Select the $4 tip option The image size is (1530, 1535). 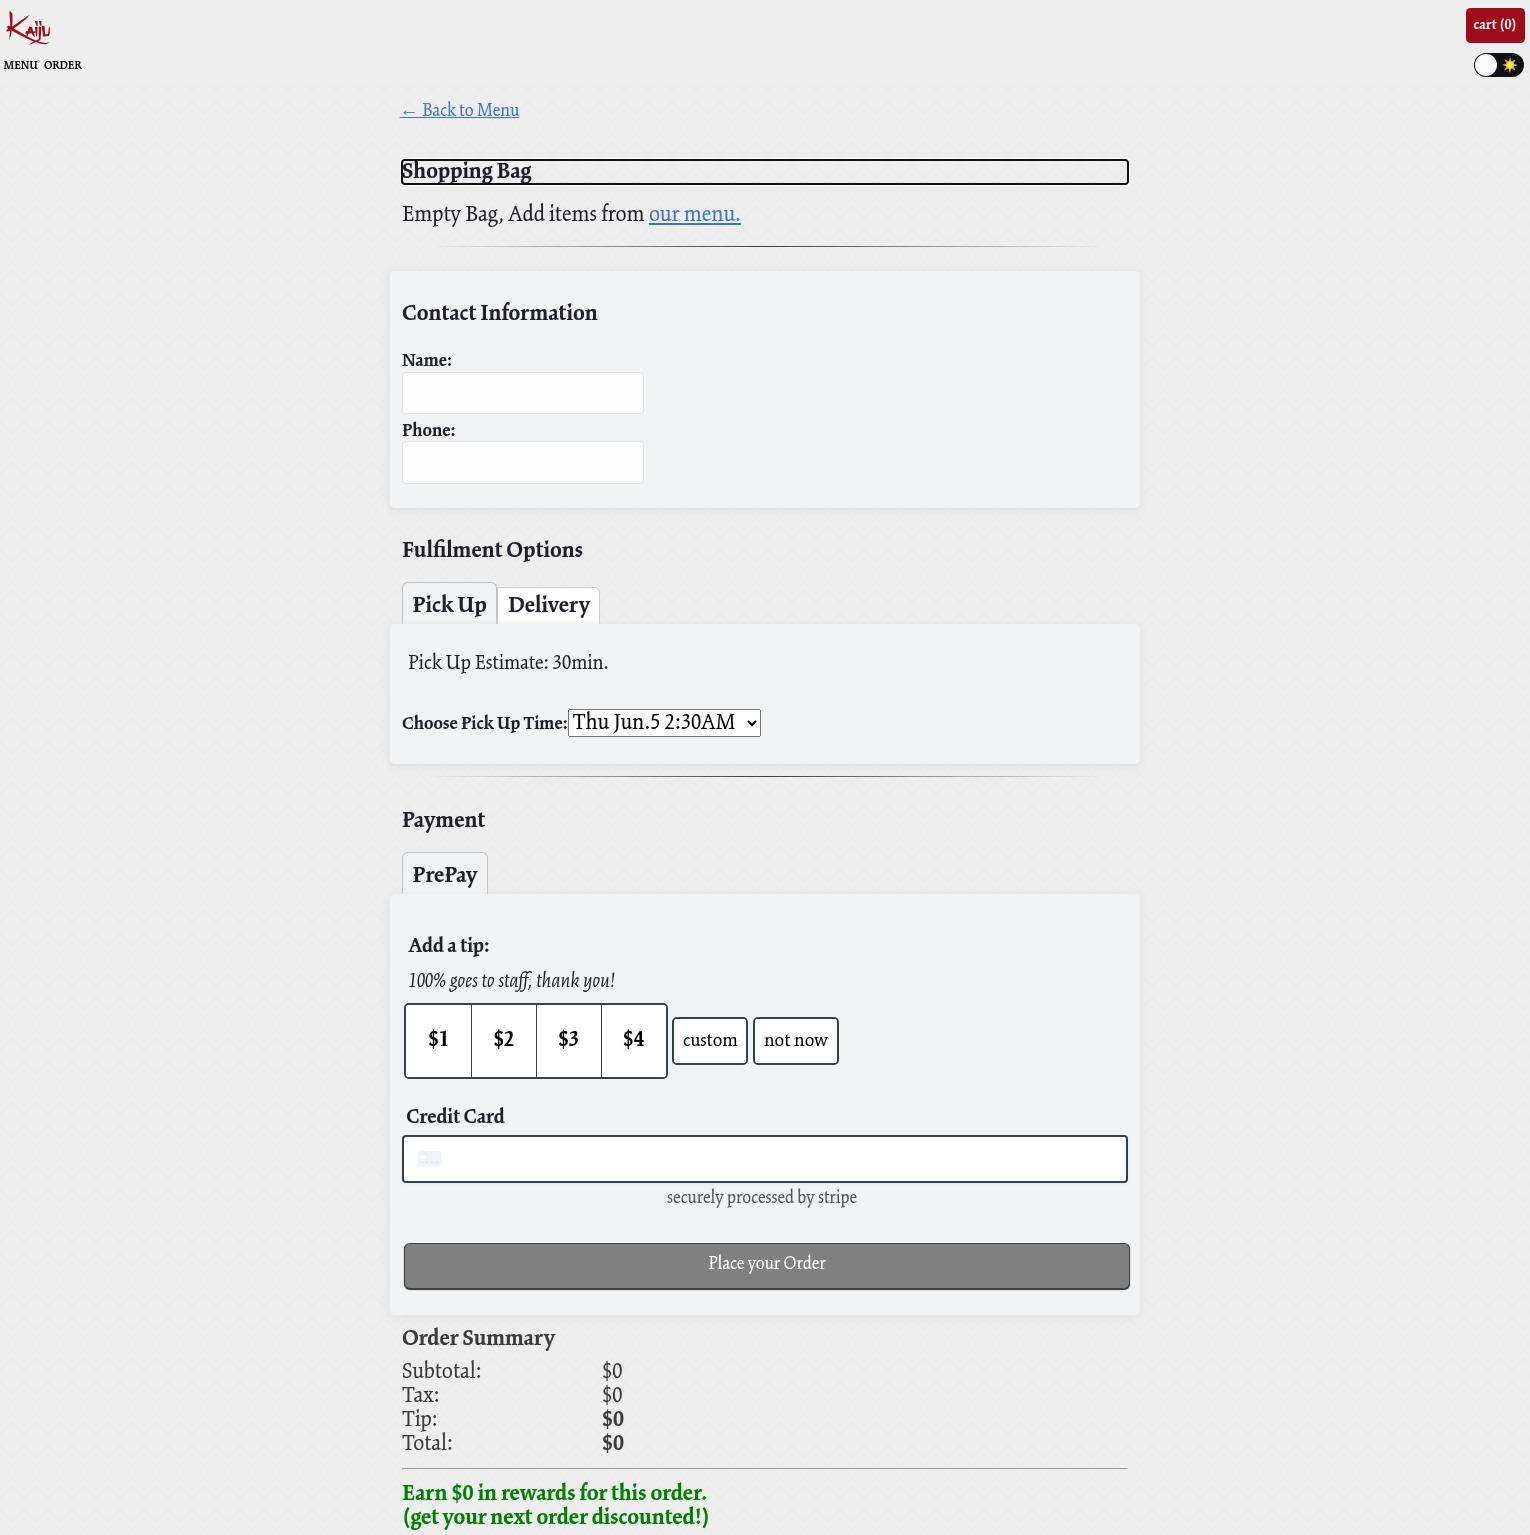pyautogui.click(x=633, y=1040)
